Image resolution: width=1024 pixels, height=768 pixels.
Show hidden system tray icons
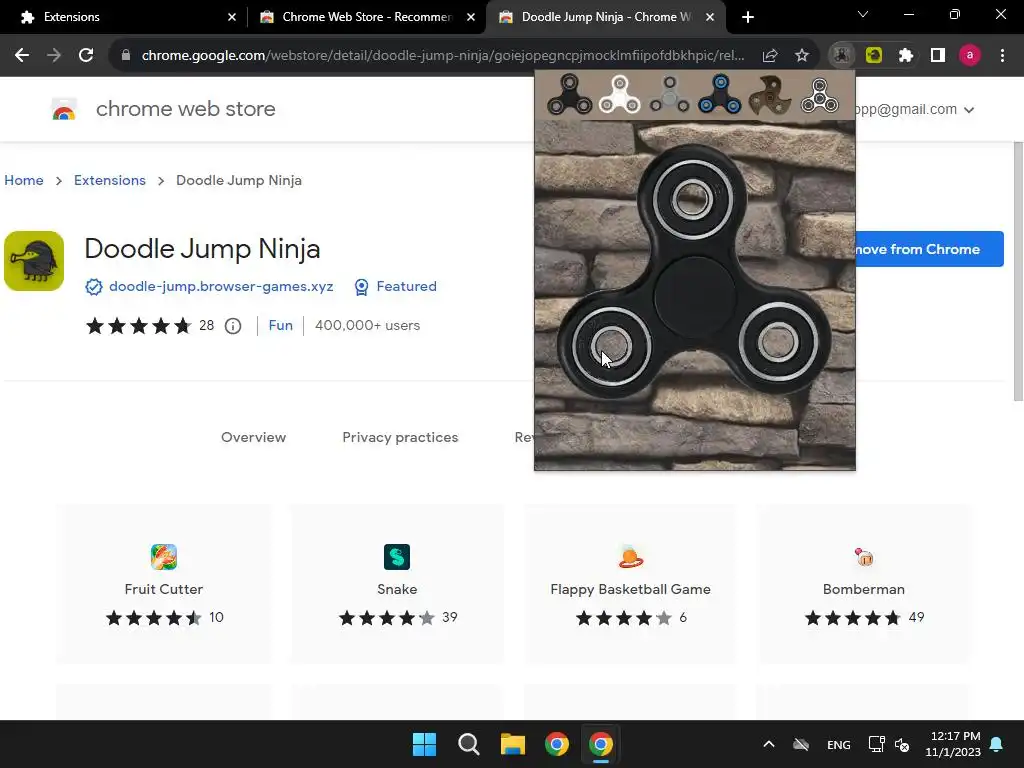coord(769,744)
